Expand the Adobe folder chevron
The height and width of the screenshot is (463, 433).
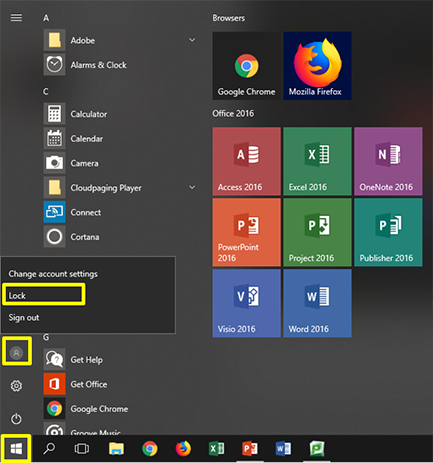pyautogui.click(x=192, y=40)
